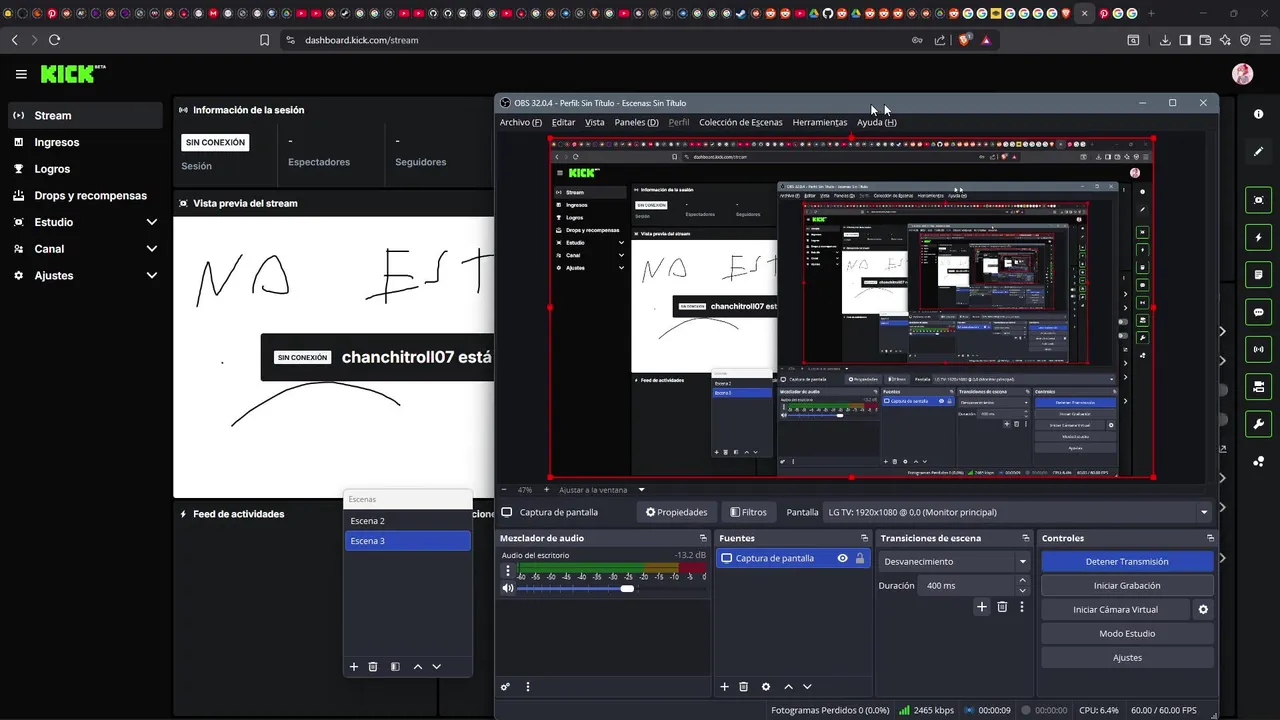Open the Editar menu in OBS

click(564, 122)
